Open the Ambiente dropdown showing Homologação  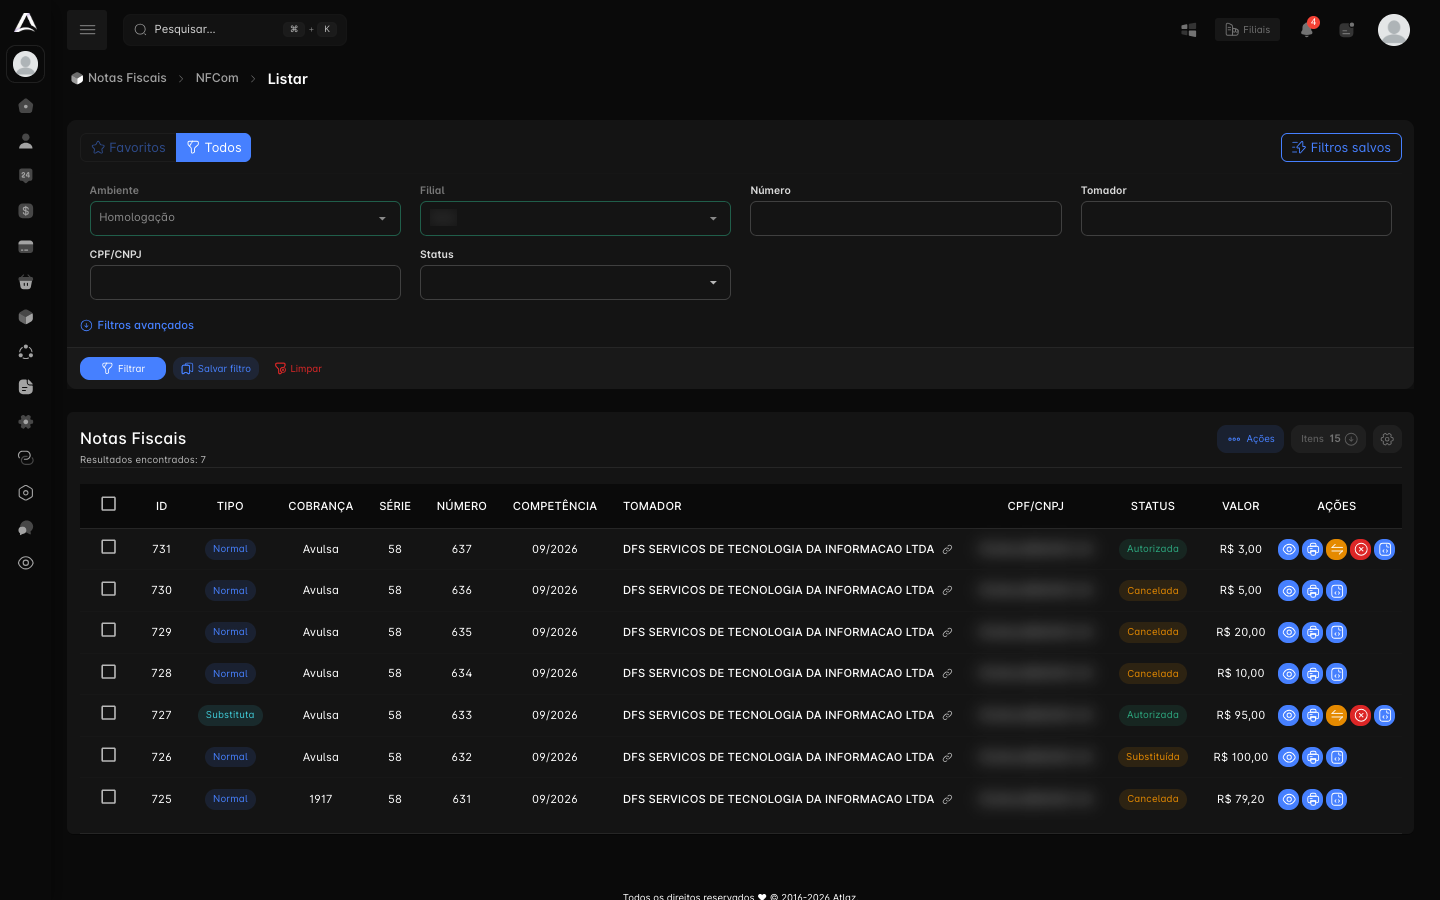pyautogui.click(x=245, y=218)
